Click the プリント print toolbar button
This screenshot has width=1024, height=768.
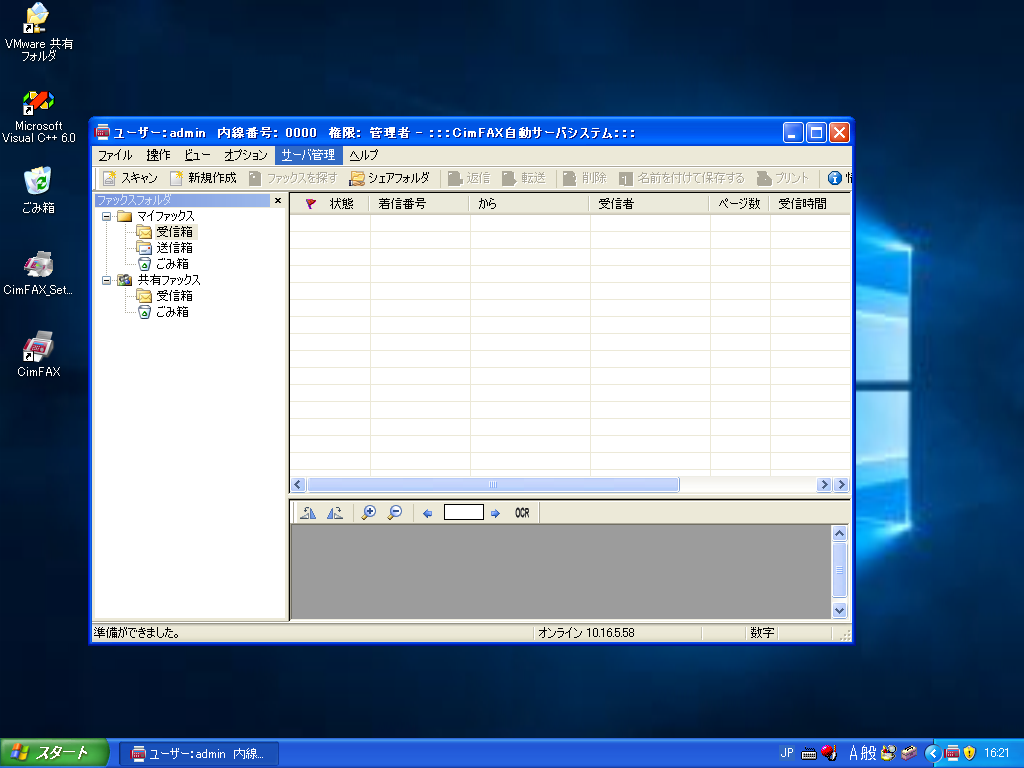[782, 178]
